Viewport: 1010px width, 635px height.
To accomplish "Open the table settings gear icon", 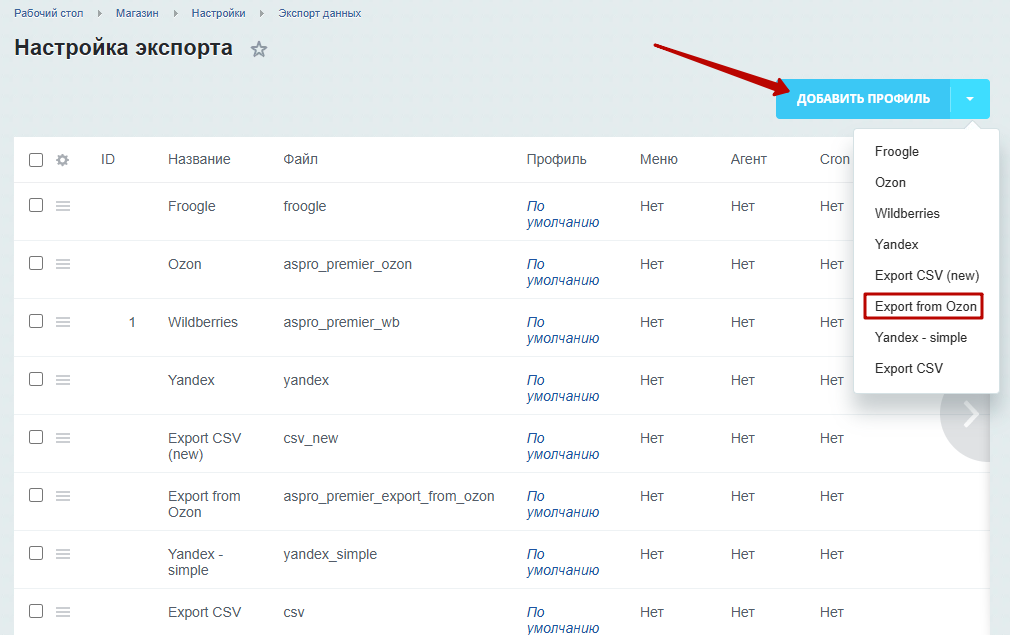I will pyautogui.click(x=62, y=160).
